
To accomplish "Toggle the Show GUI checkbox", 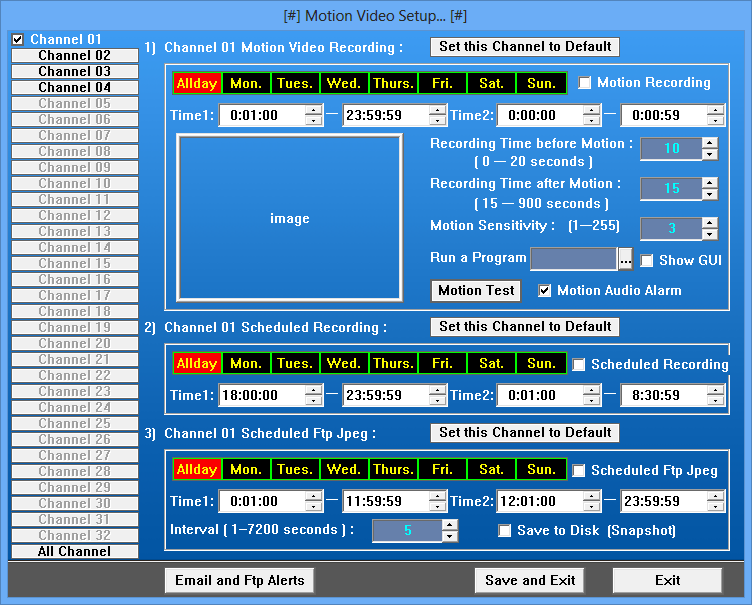I will click(646, 261).
